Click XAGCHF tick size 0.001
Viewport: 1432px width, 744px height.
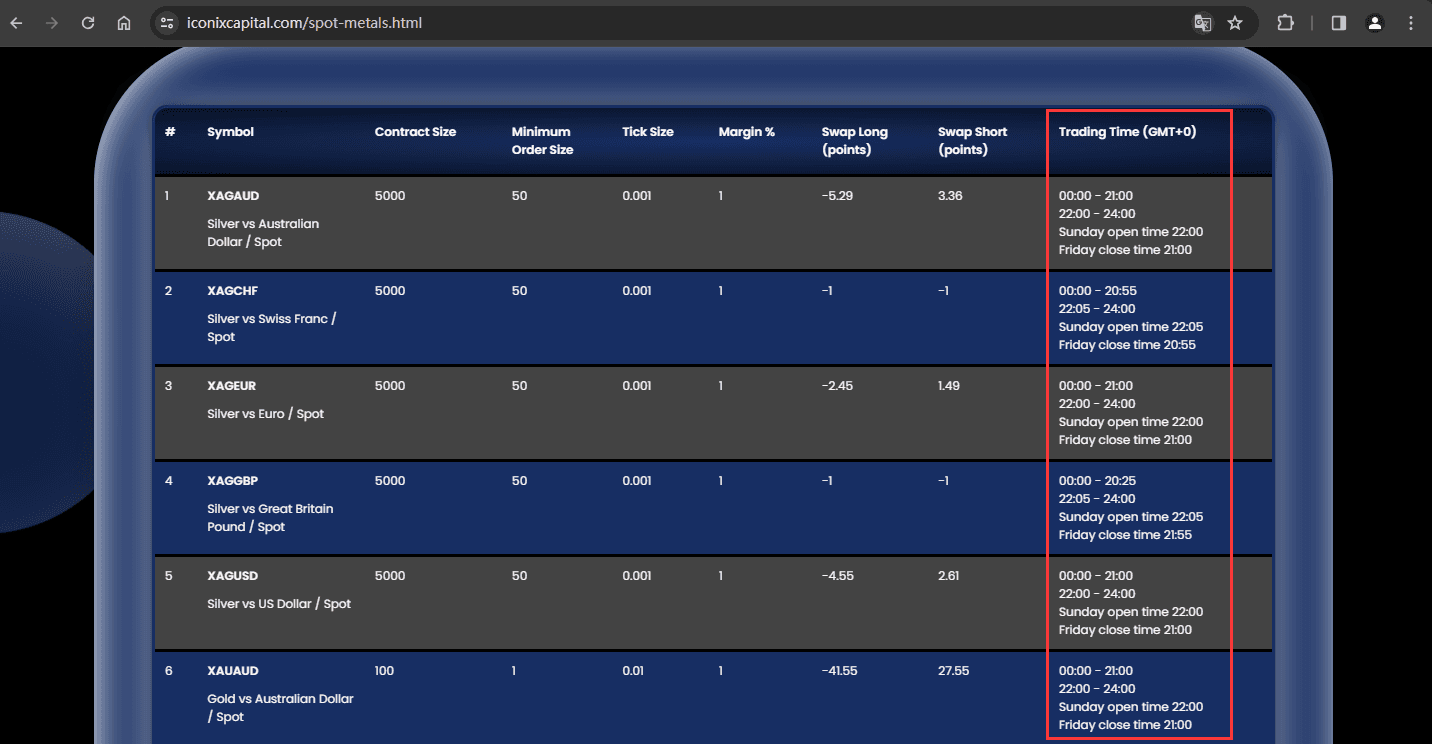pos(637,291)
